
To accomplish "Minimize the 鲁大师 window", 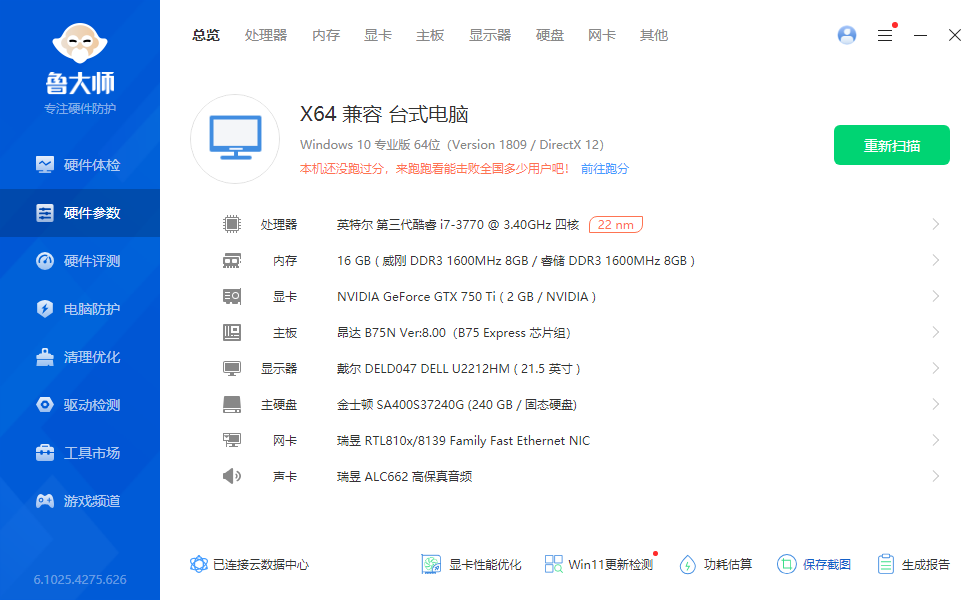I will pyautogui.click(x=920, y=36).
